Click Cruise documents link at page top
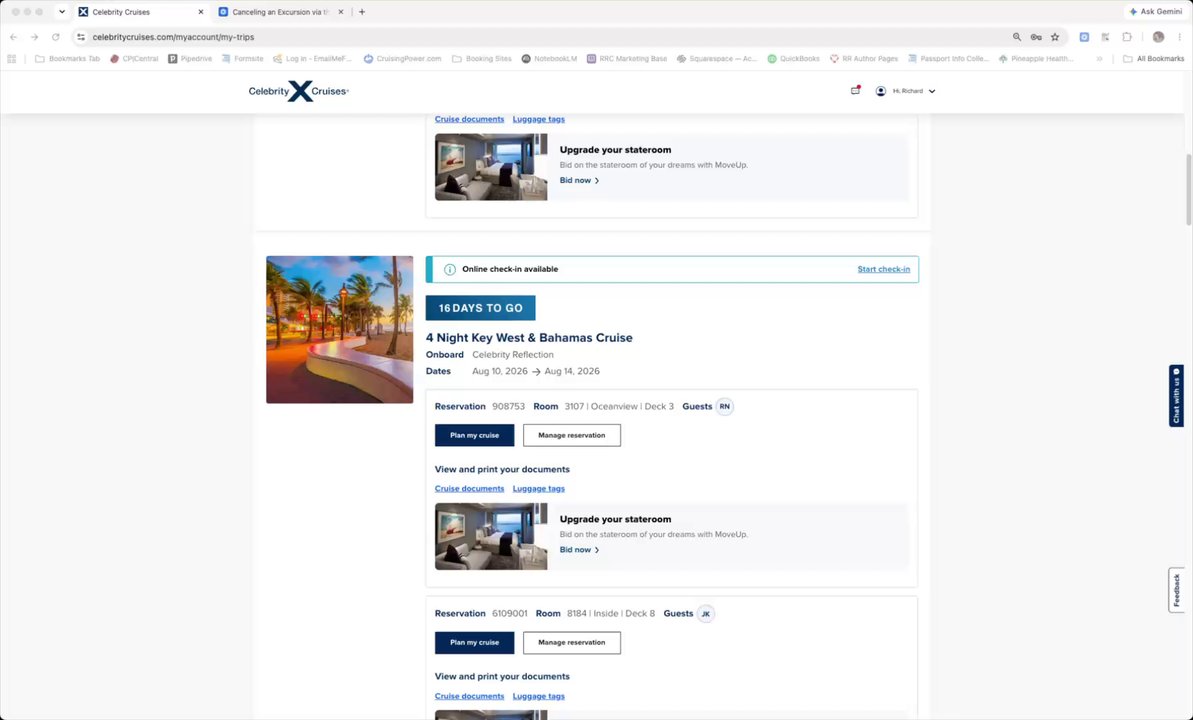This screenshot has width=1193, height=720. click(469, 119)
